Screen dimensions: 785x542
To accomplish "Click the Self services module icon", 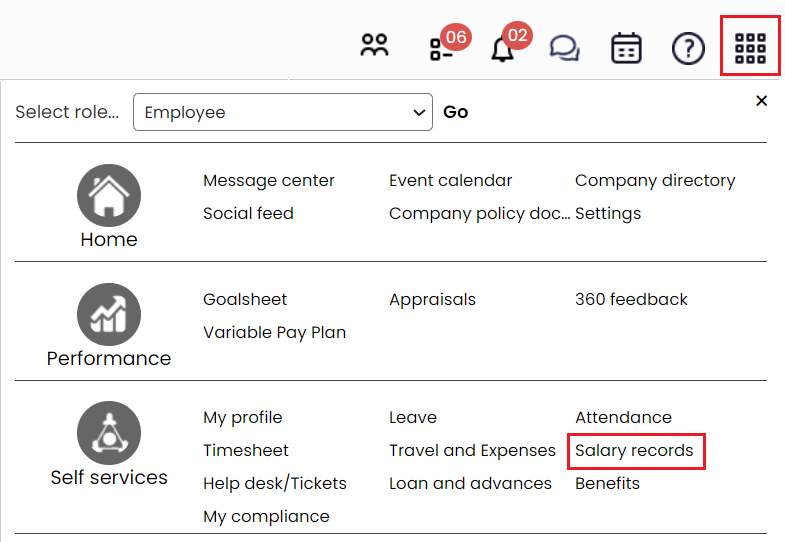I will [x=109, y=433].
